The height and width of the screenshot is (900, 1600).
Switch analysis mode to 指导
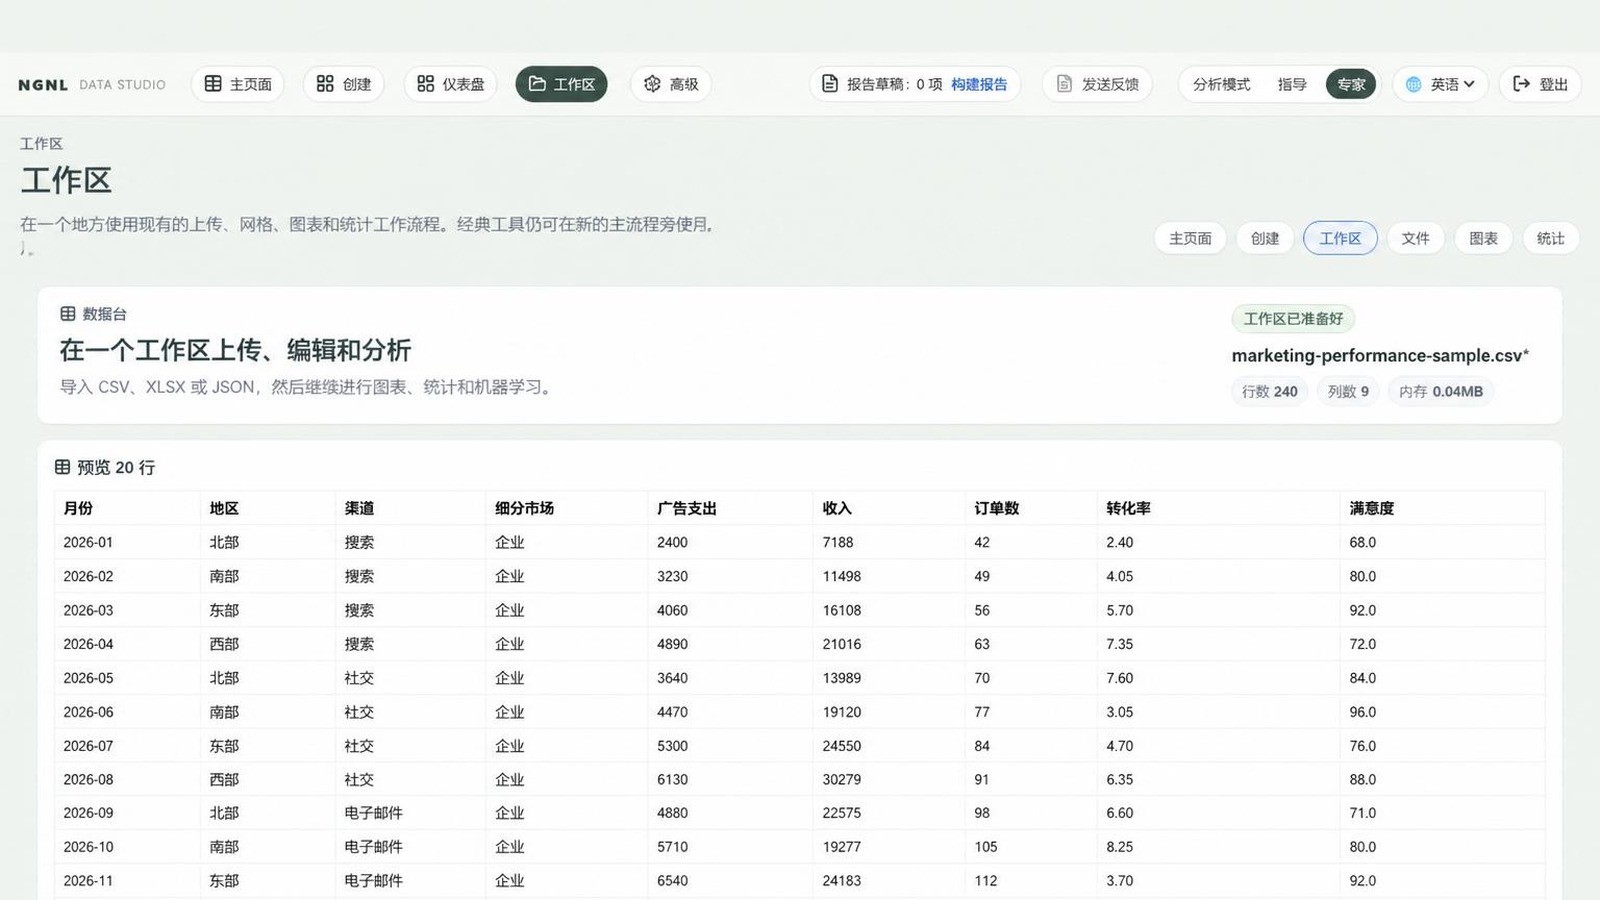[x=1292, y=84]
